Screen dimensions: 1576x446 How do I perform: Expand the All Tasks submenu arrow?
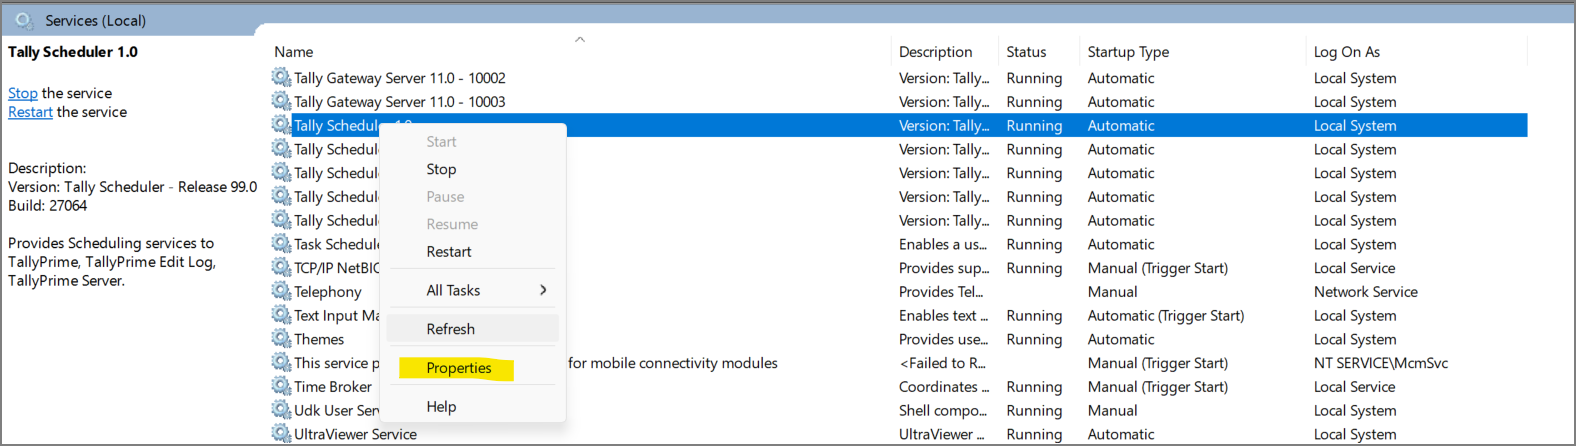[543, 290]
